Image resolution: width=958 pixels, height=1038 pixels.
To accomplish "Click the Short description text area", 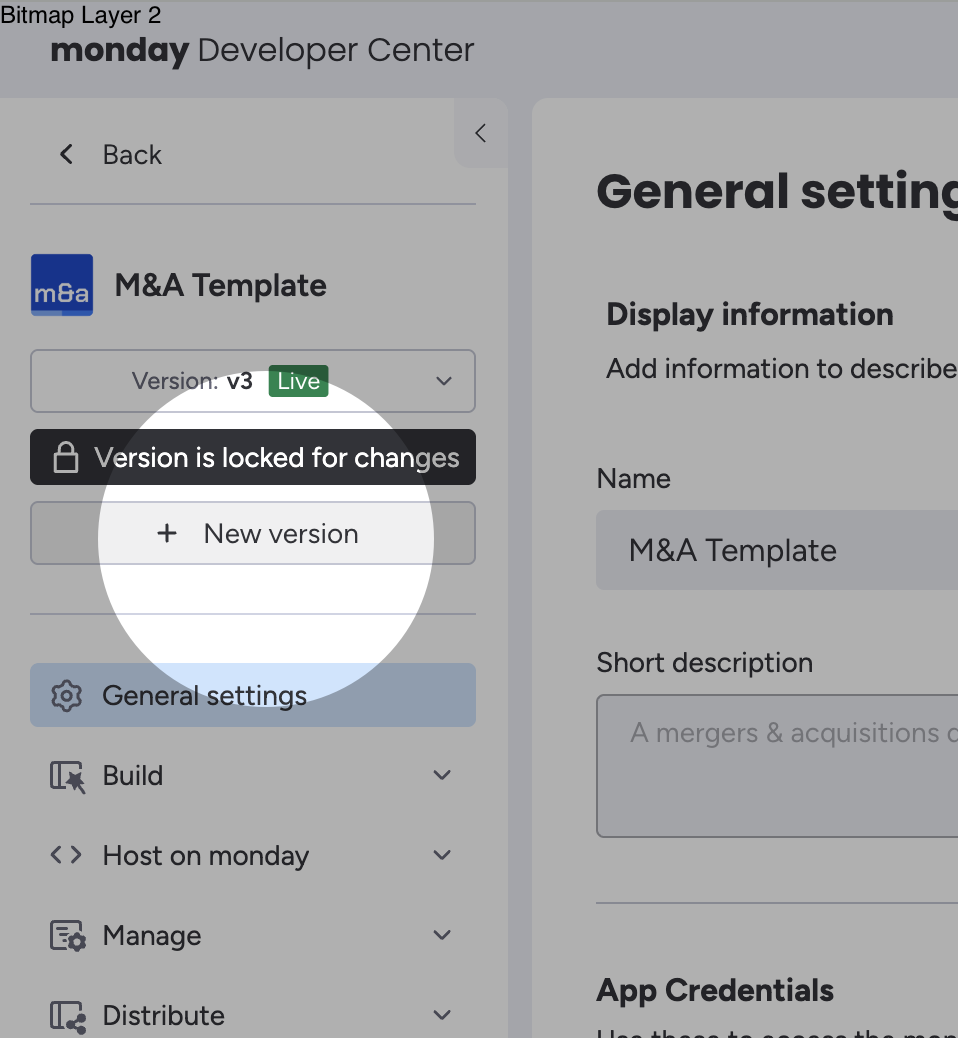I will coord(777,766).
